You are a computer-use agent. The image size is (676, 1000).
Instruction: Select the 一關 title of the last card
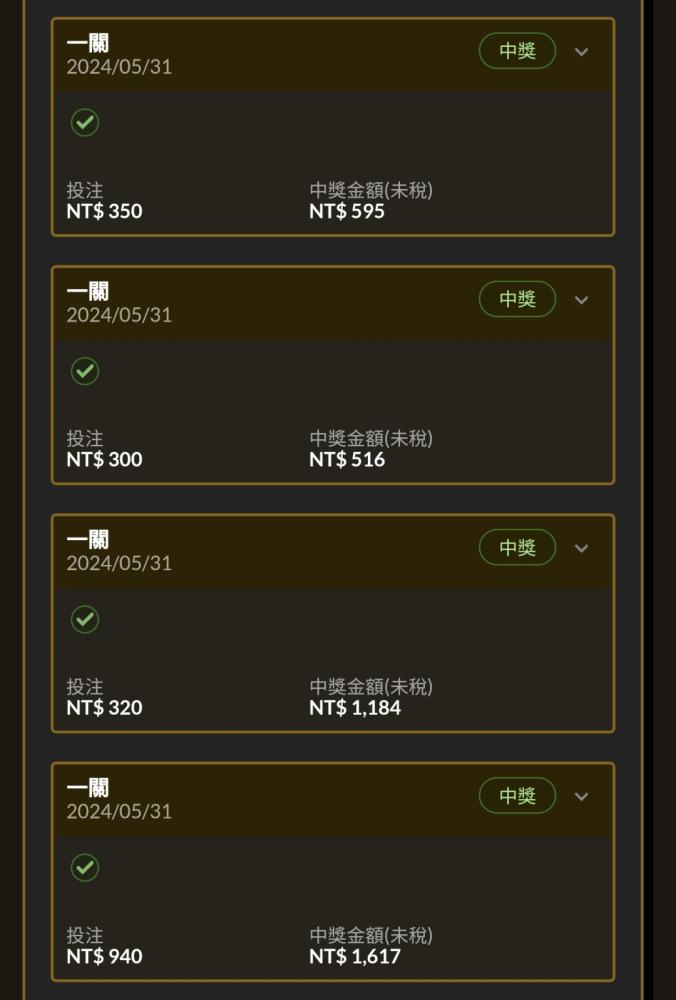(x=88, y=787)
